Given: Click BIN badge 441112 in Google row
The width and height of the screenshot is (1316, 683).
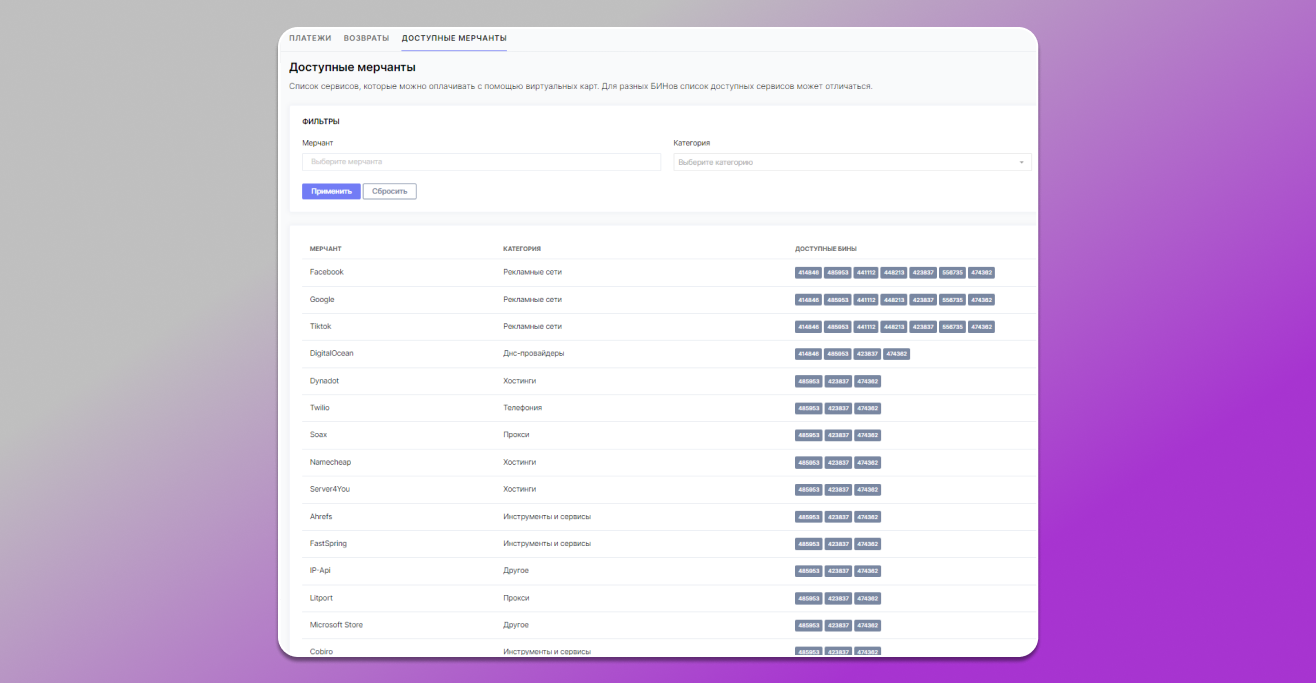Looking at the screenshot, I should coord(865,300).
